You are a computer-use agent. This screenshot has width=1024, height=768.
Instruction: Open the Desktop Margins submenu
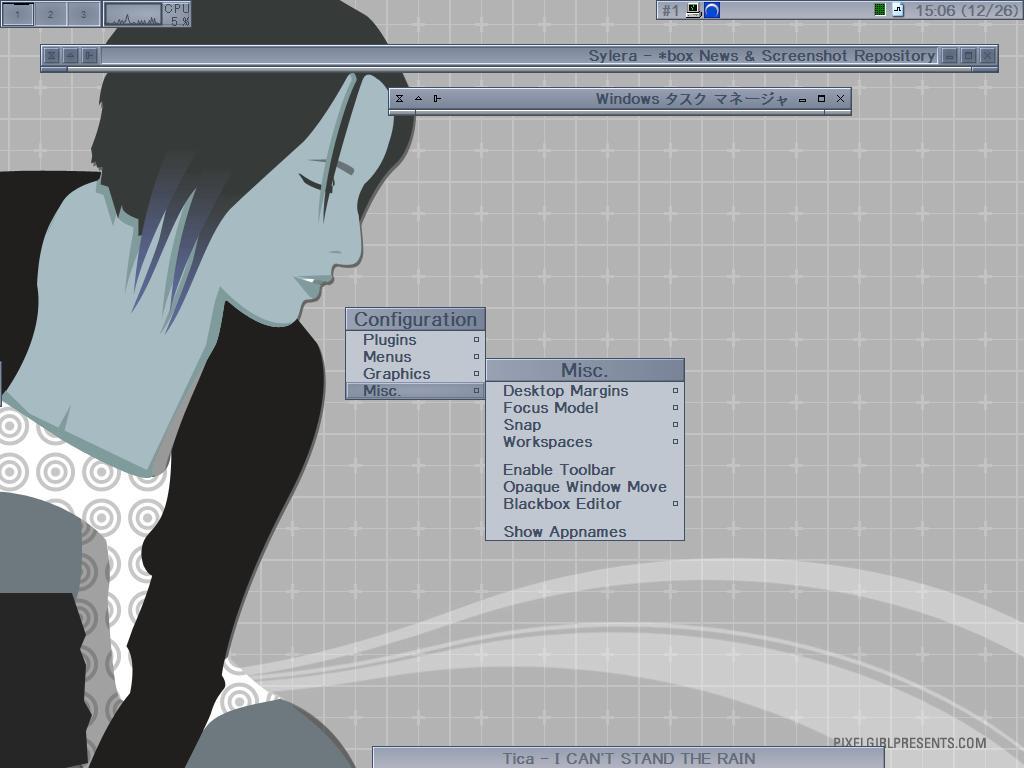point(584,391)
